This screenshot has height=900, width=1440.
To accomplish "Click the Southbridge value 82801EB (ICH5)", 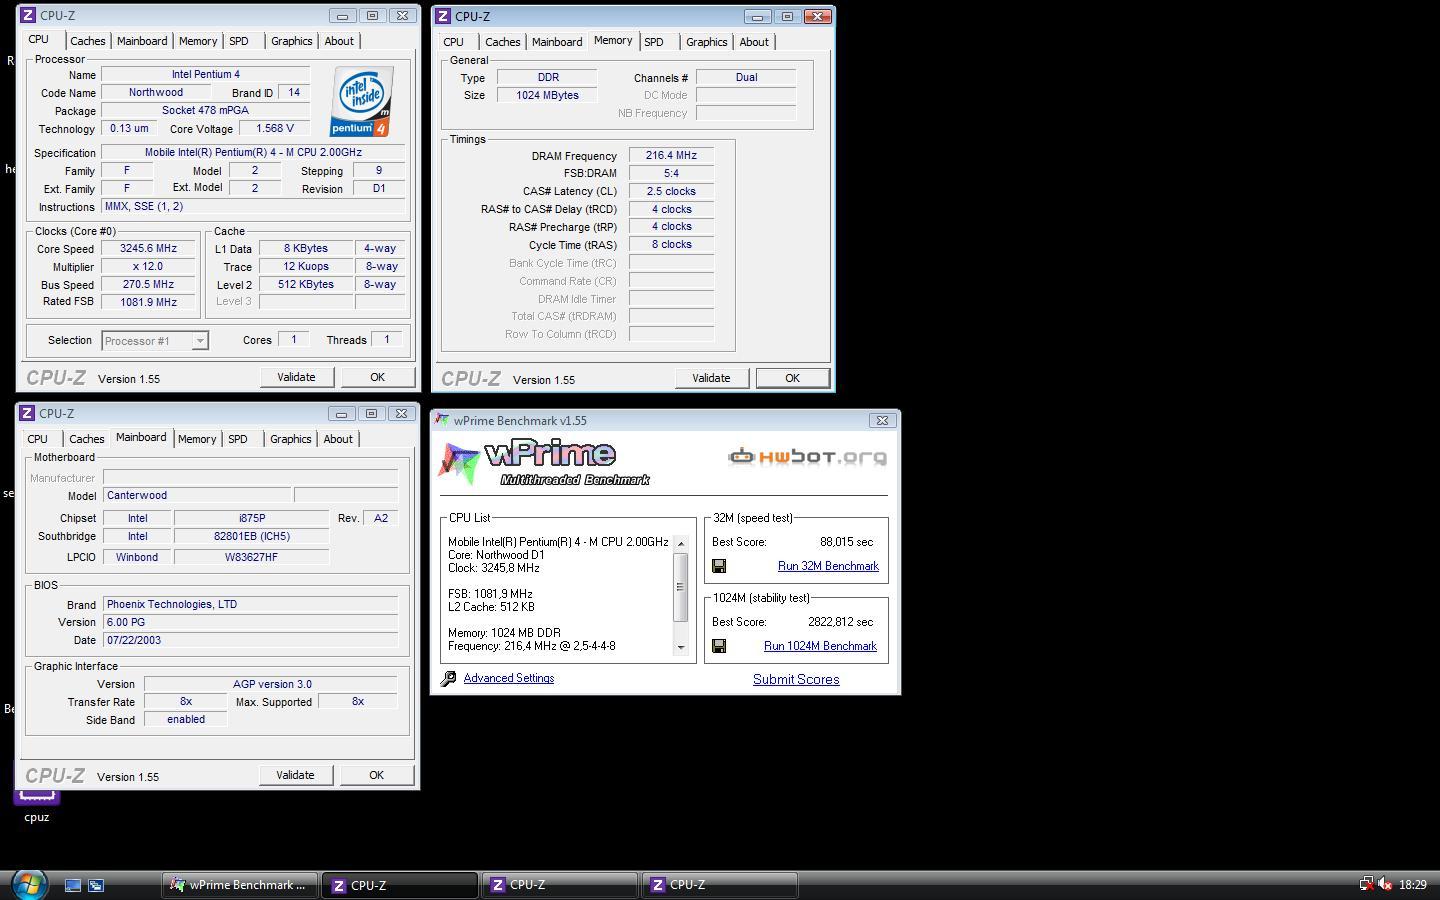I will [252, 536].
